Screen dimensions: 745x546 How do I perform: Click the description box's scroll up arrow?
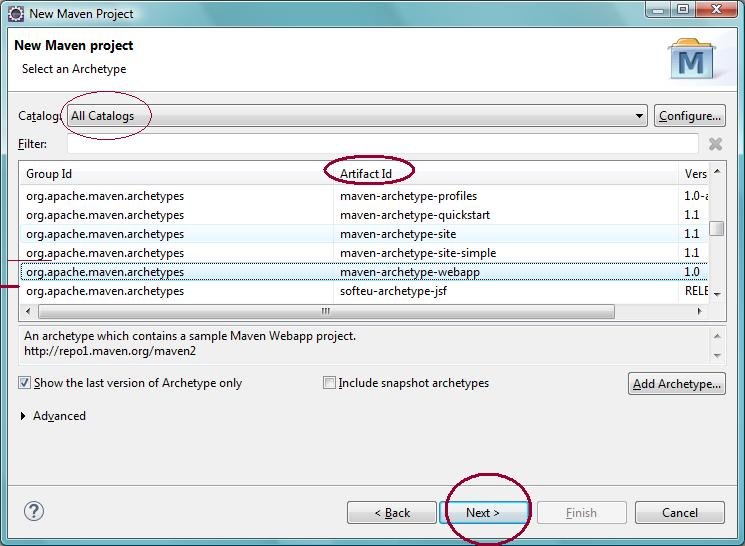click(717, 336)
